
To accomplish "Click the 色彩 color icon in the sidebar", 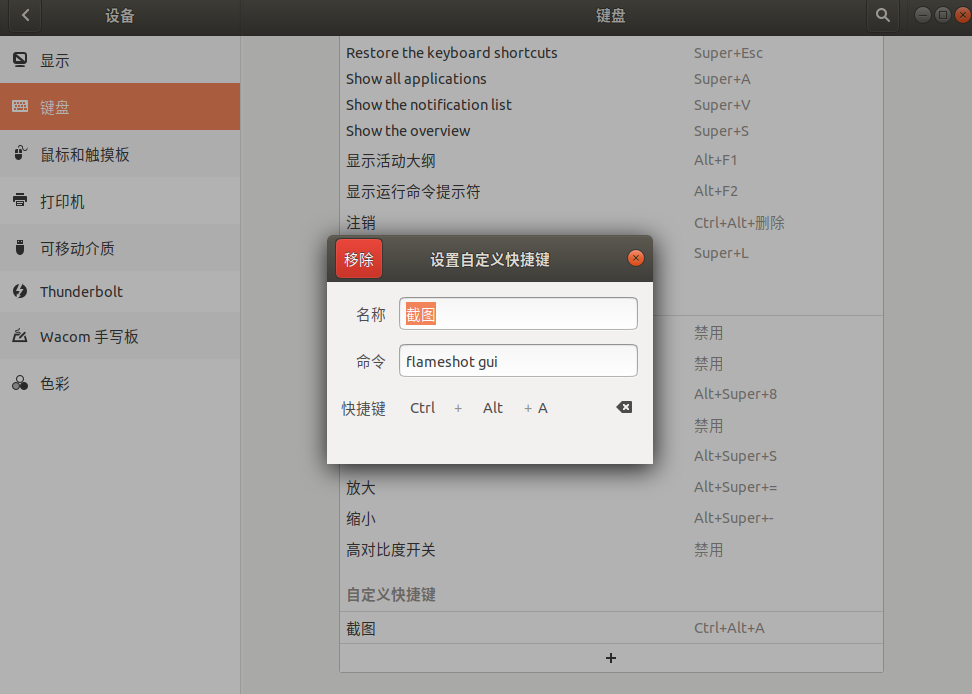I will [20, 383].
